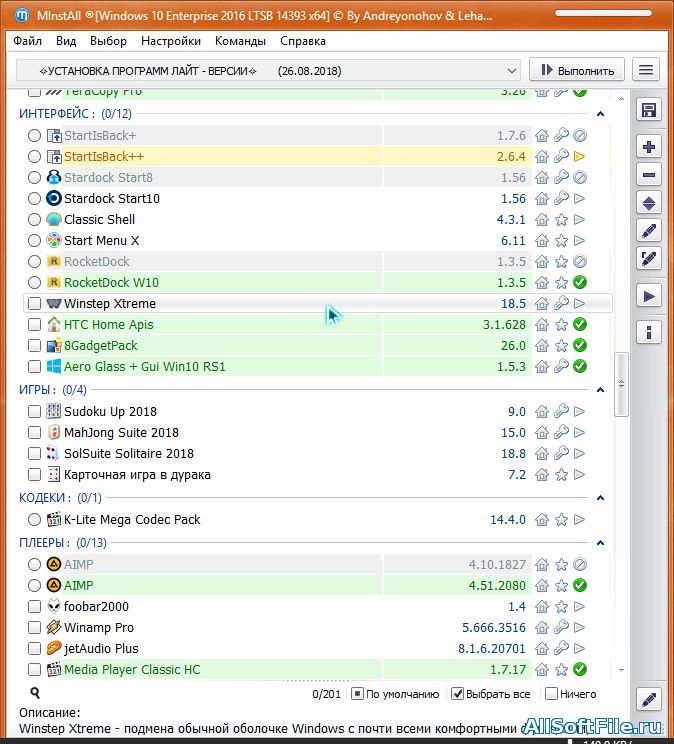674x744 pixels.
Task: Click the minus remove-item sidebar icon
Action: 648,175
